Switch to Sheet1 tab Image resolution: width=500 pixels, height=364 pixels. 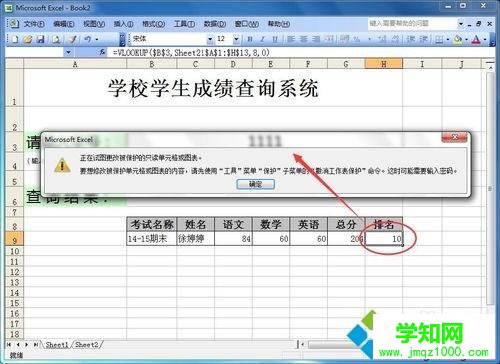[x=57, y=345]
